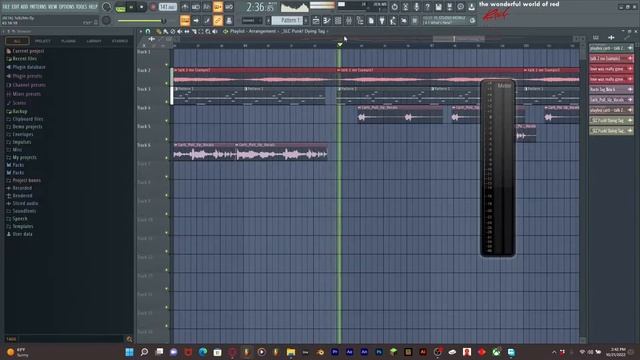The width and height of the screenshot is (640, 360).
Task: Click the download arrow icon
Action: 471,7
